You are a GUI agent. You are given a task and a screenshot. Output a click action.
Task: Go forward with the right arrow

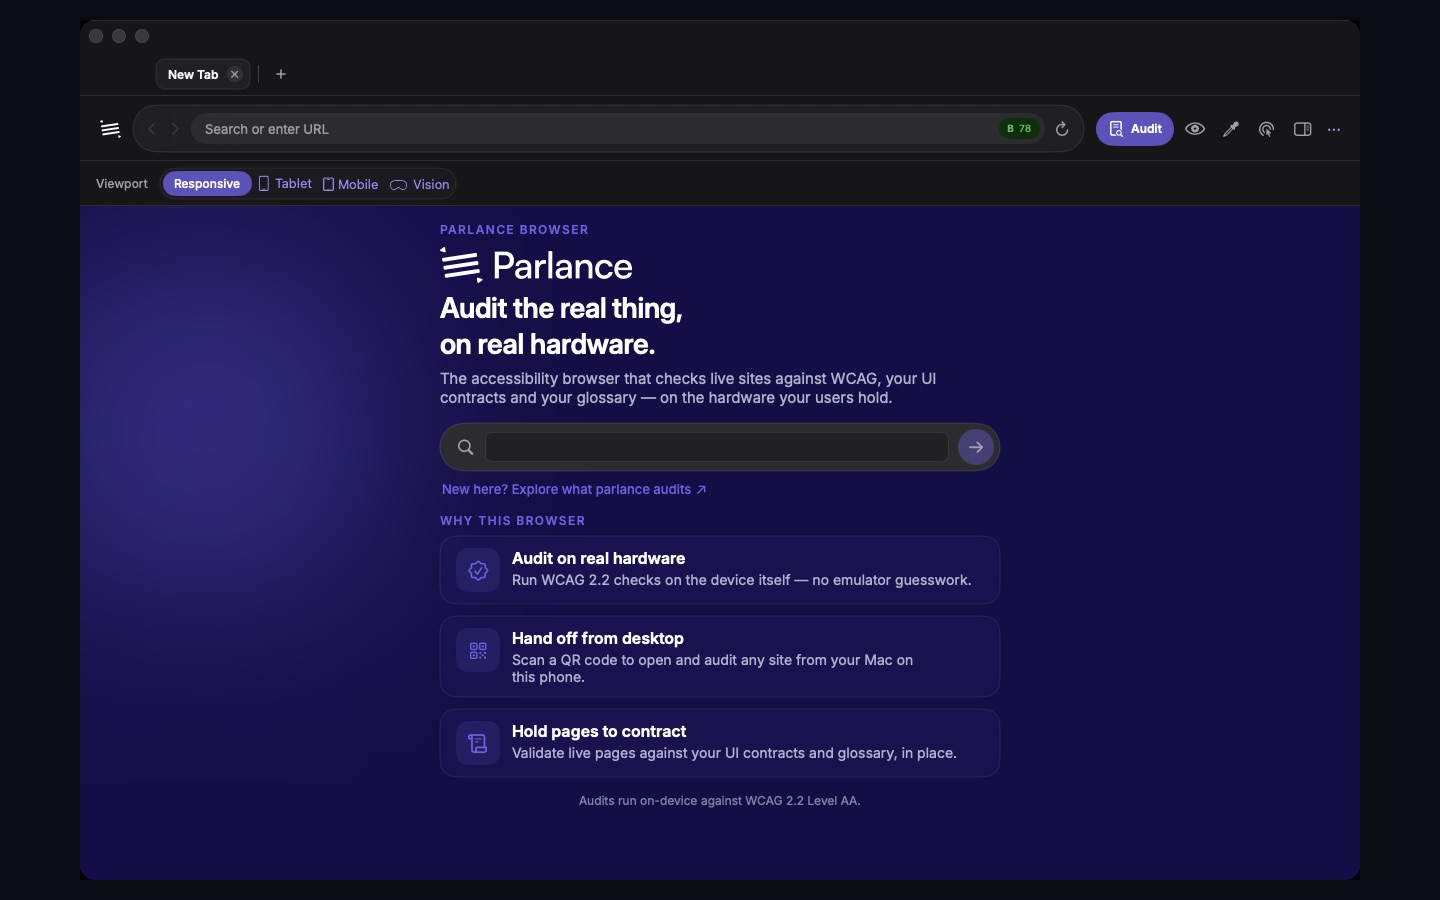click(x=176, y=129)
